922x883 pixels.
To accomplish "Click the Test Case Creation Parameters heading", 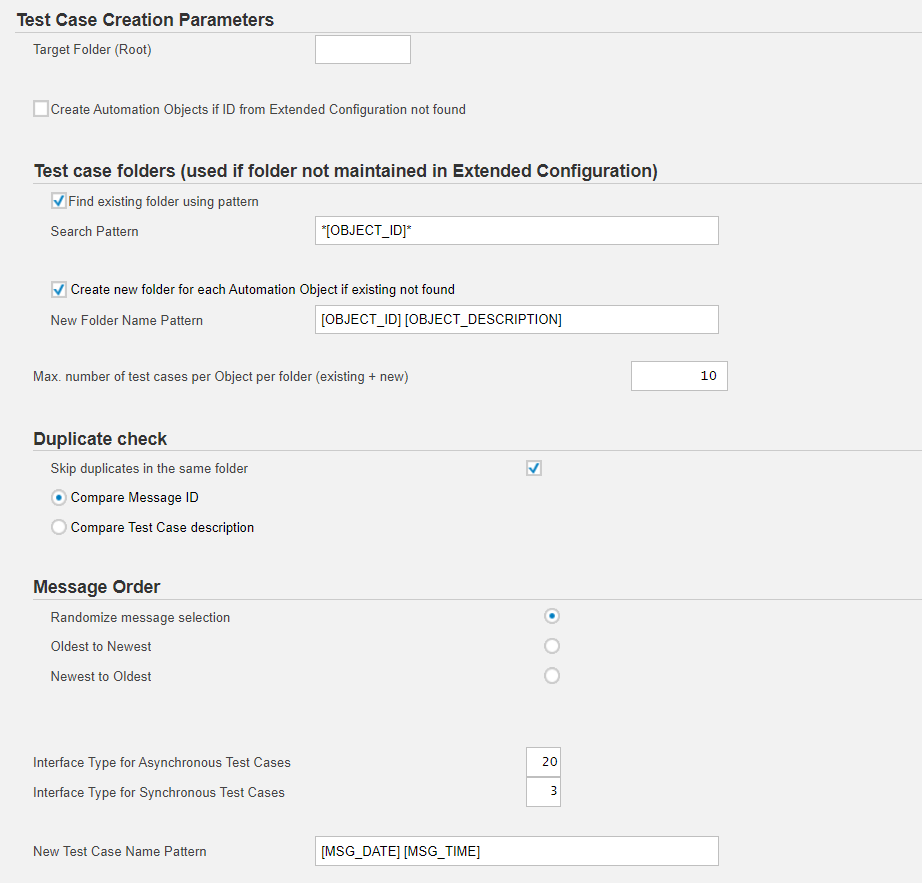I will pos(145,20).
